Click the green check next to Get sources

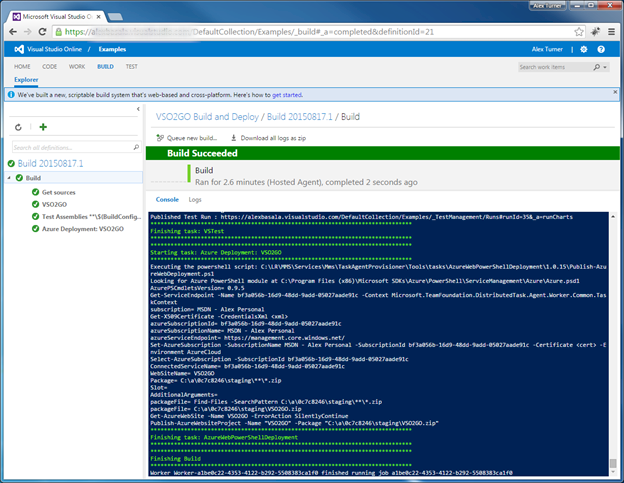point(35,192)
